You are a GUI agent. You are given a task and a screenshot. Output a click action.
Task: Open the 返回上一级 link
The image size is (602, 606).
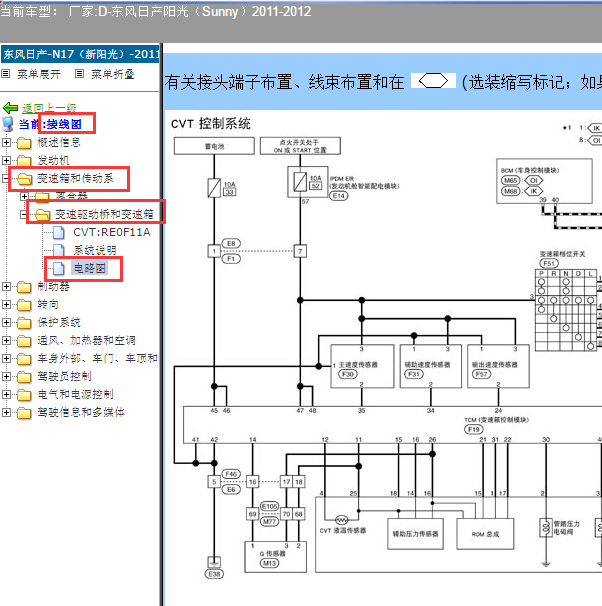[x=49, y=108]
